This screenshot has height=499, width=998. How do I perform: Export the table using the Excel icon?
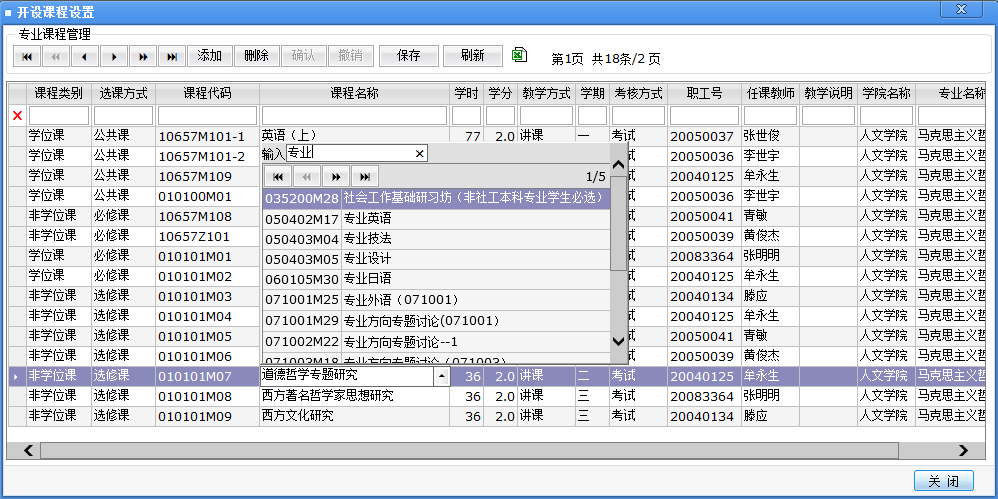tap(519, 55)
